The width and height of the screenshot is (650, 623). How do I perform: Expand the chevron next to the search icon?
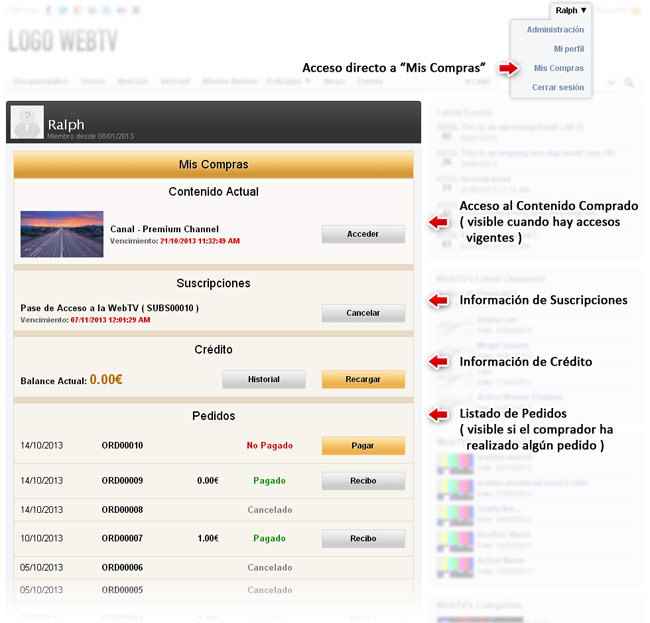[611, 83]
